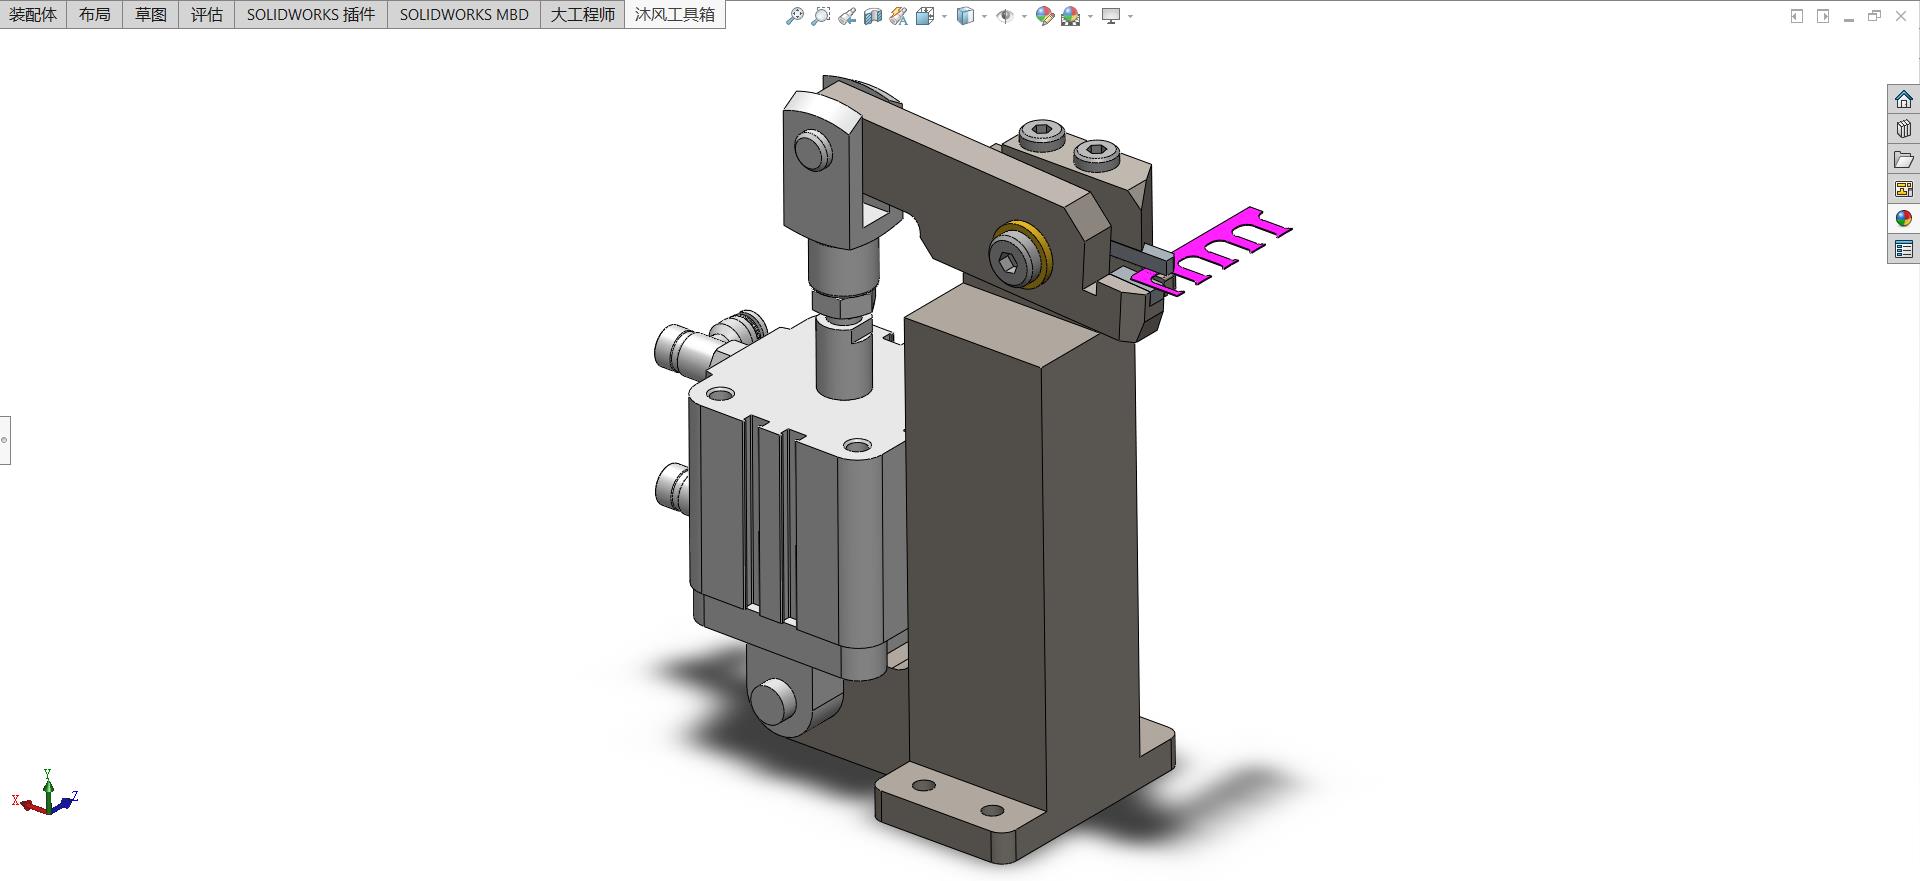Select the SOLIDWORKS MBD tab
This screenshot has height=881, width=1920.
click(464, 14)
